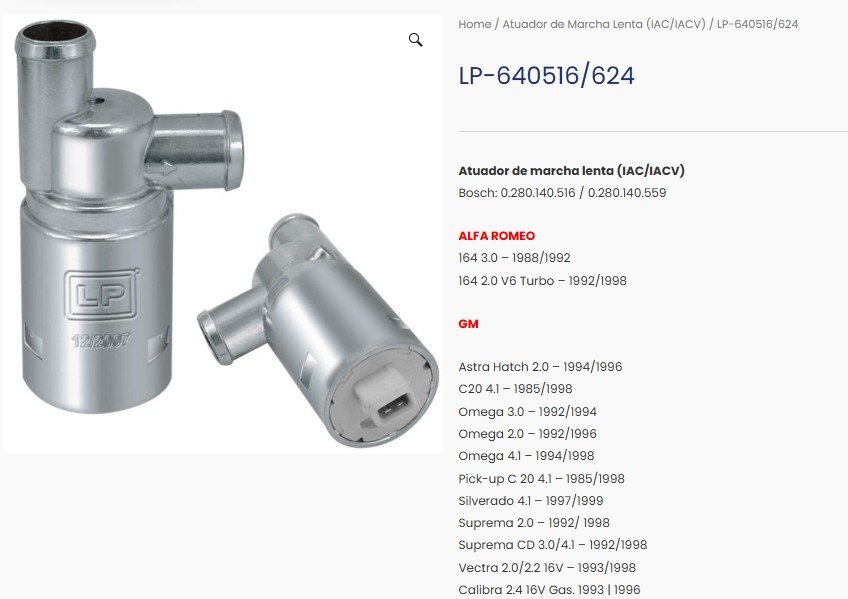This screenshot has width=848, height=599.
Task: Select the red ALFA ROMEO heading
Action: [x=496, y=236]
